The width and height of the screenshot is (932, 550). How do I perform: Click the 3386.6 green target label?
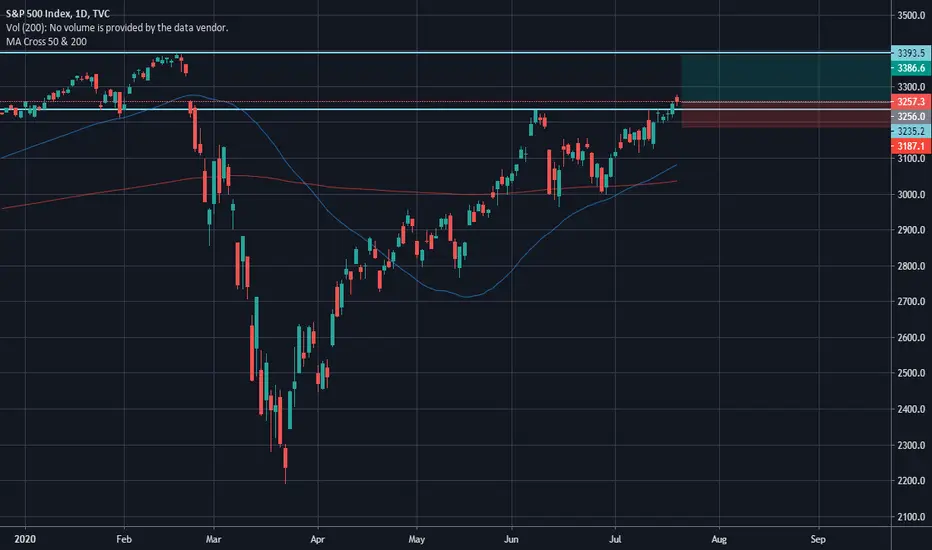tap(911, 68)
